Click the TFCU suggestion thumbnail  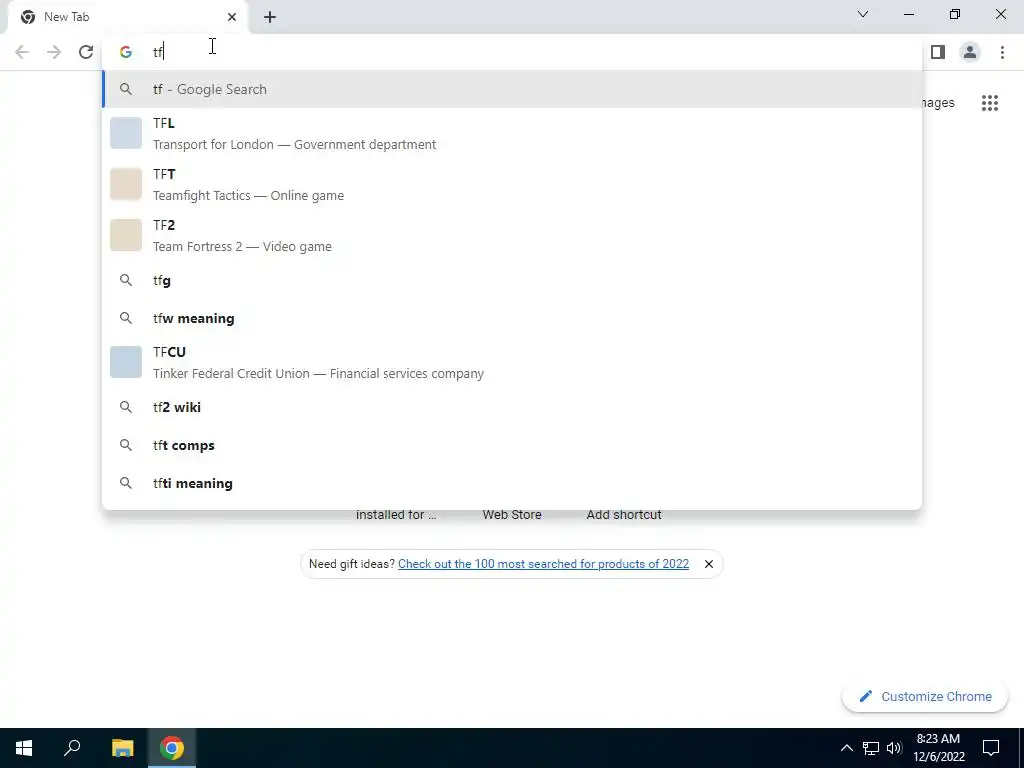point(125,362)
